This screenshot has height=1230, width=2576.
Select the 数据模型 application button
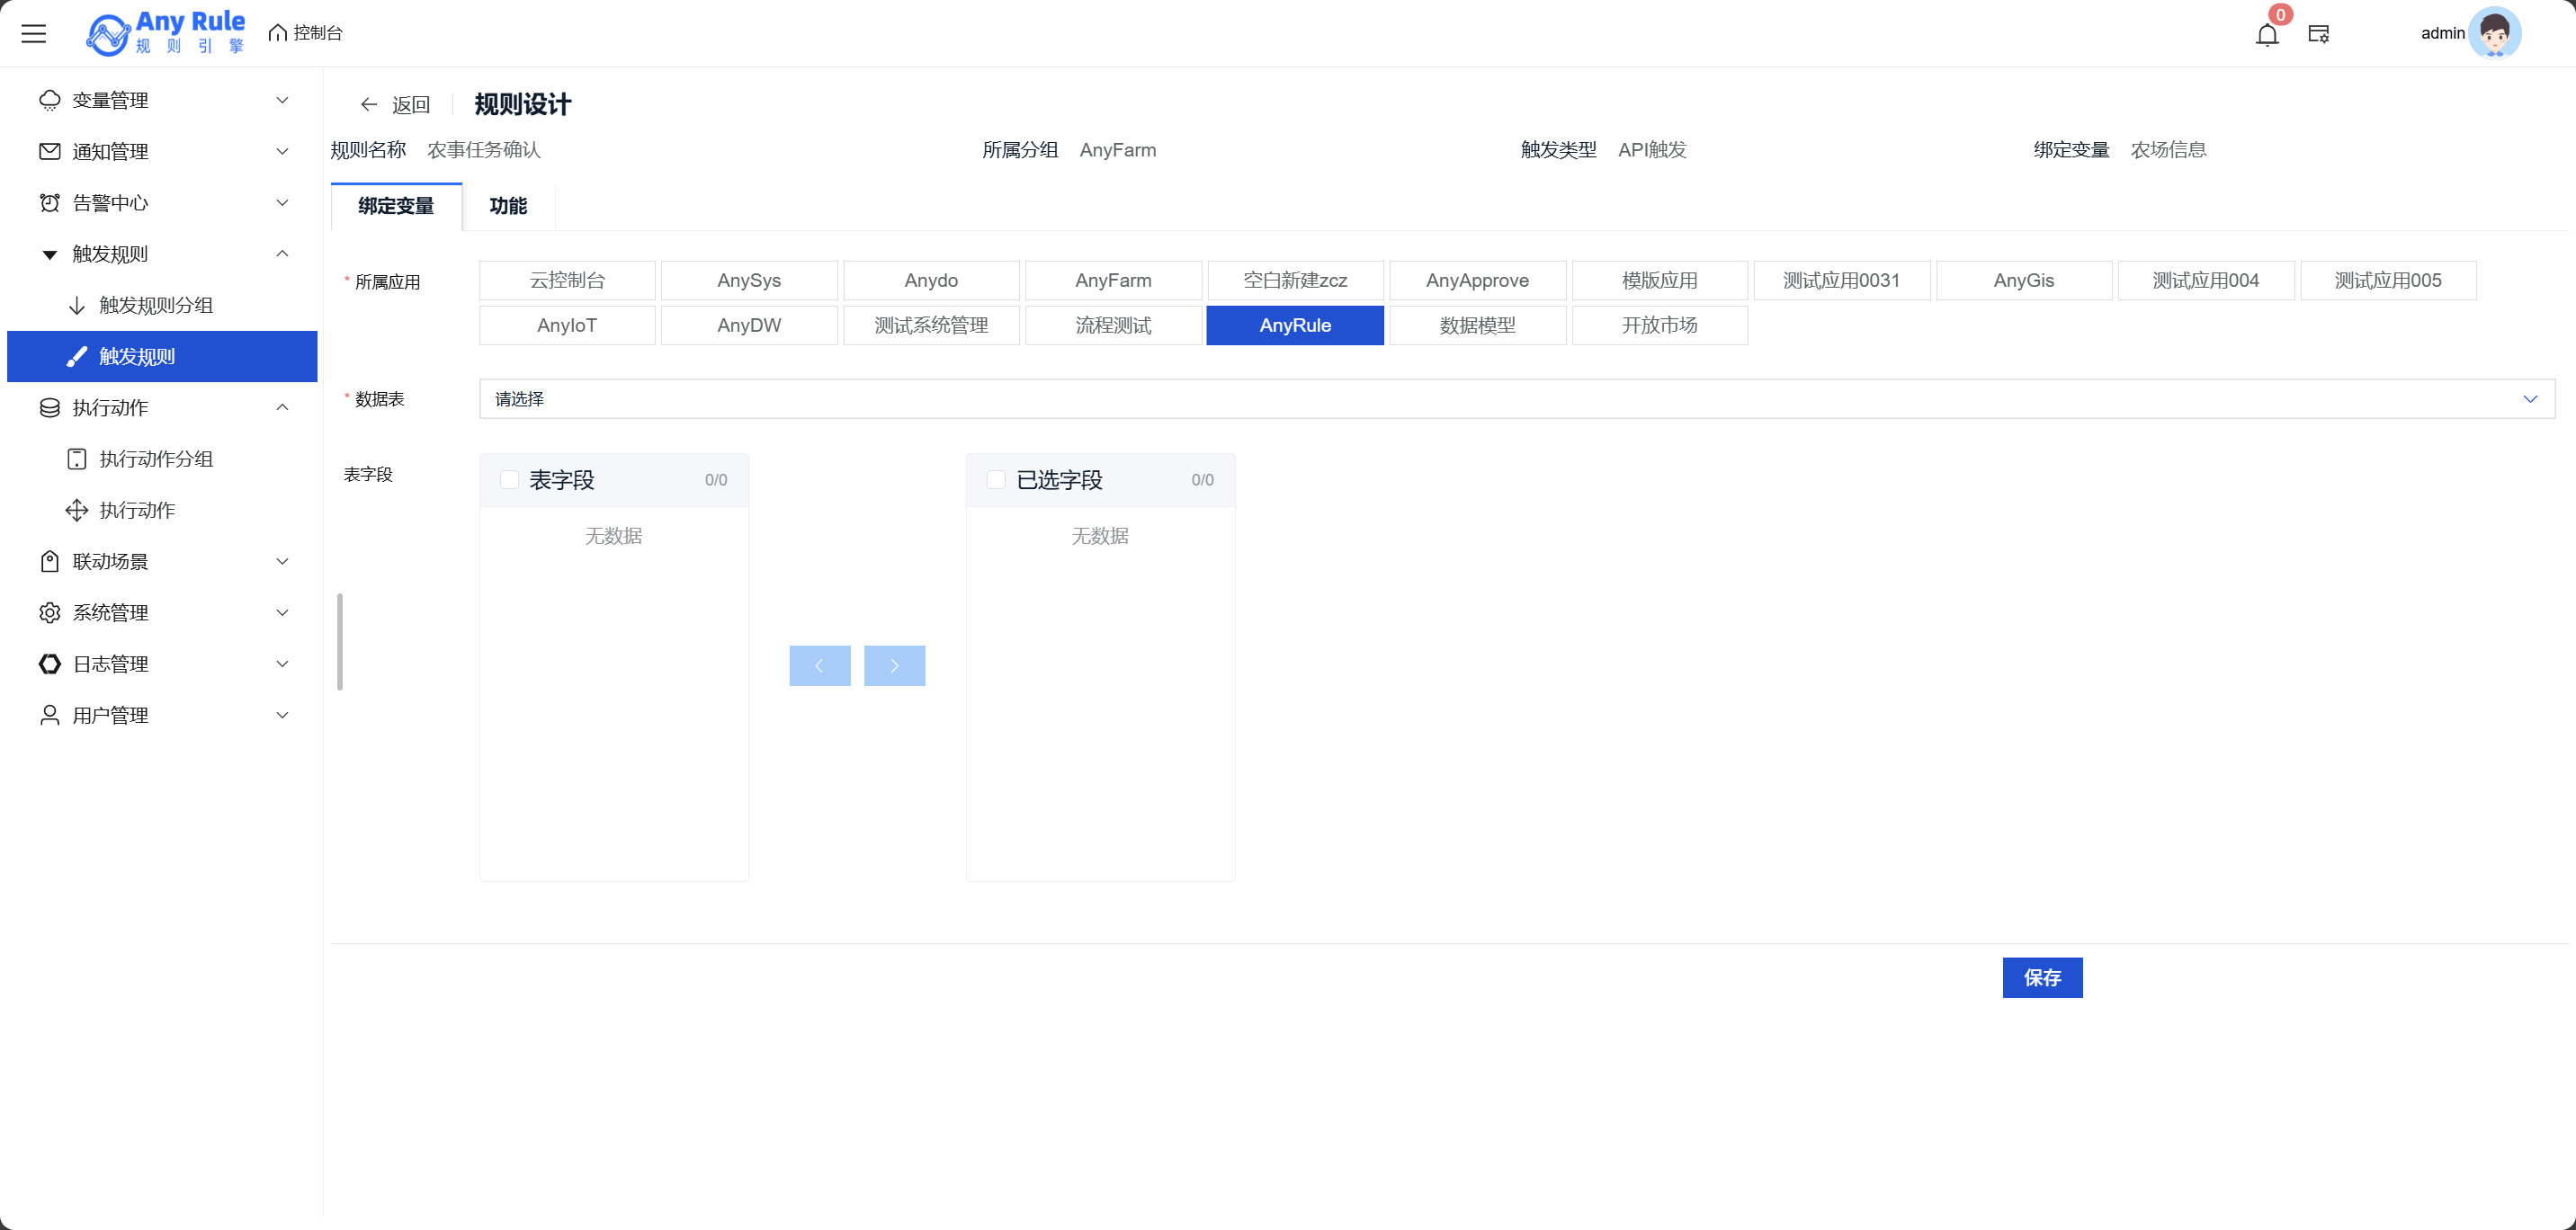[1477, 326]
